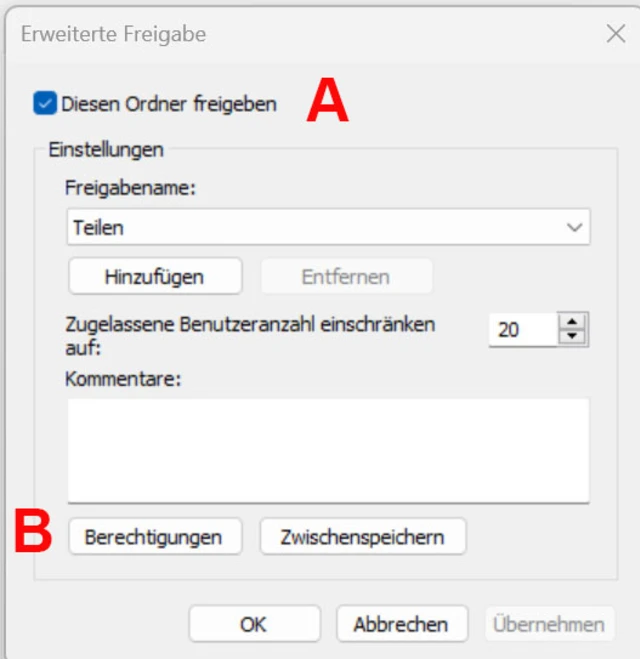
Task: Open the Berechtigungen dialog
Action: coord(153,537)
